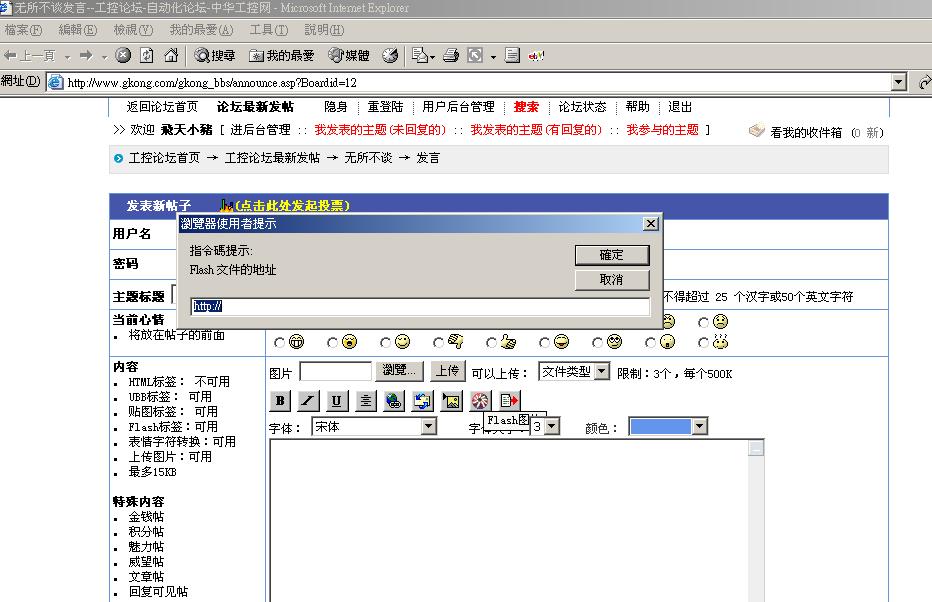Screen dimensions: 932x602
Task: Open the 我的最愛 menu in the menu bar
Action: coord(201,30)
